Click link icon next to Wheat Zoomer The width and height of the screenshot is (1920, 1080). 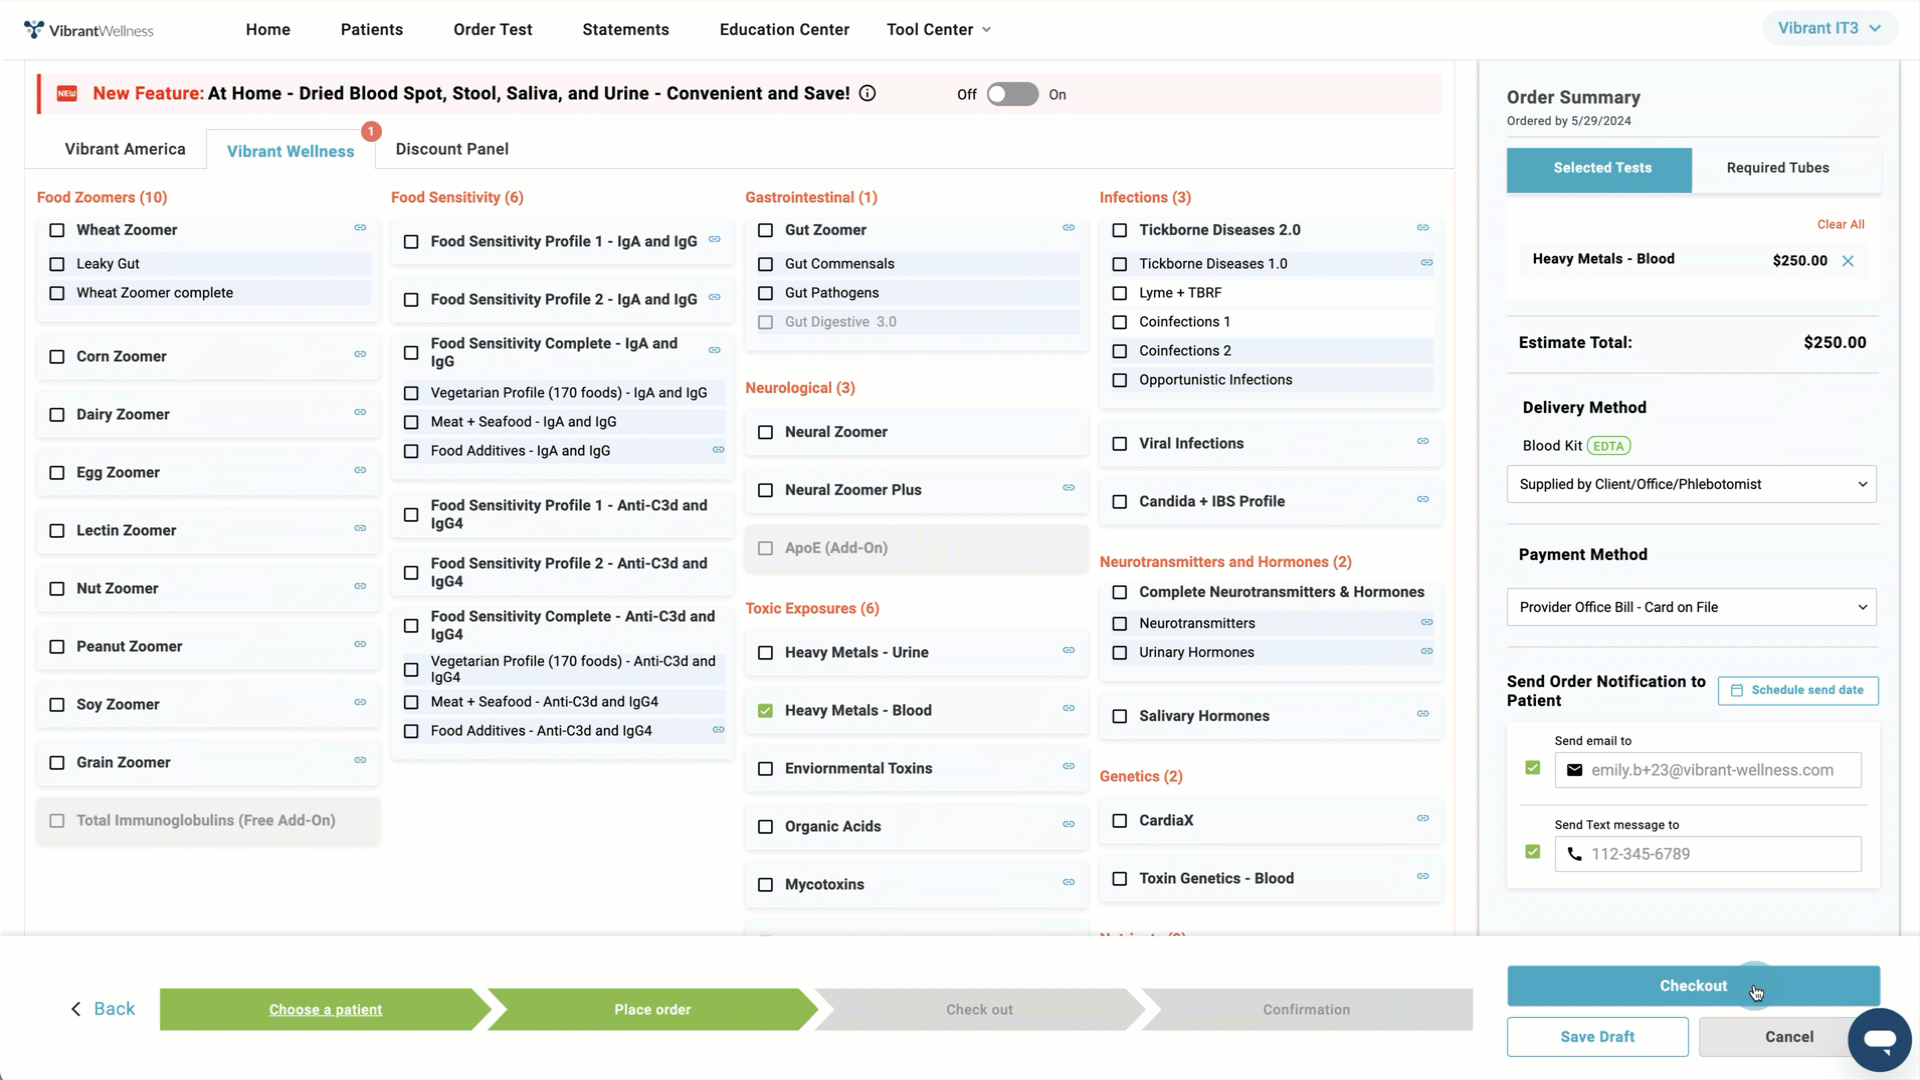[360, 228]
